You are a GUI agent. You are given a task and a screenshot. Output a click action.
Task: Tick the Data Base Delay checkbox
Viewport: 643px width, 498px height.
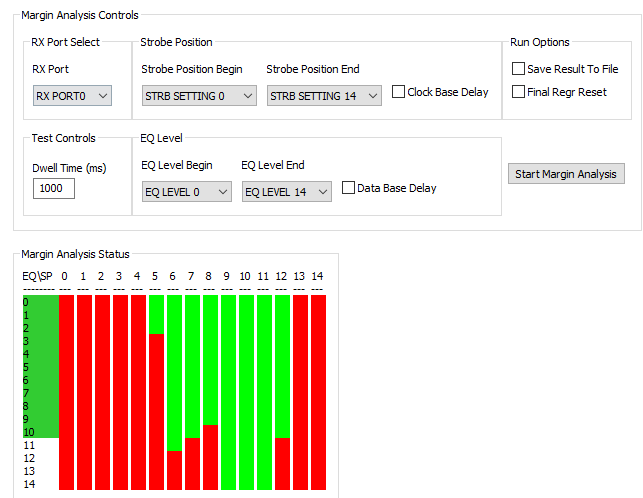(348, 188)
